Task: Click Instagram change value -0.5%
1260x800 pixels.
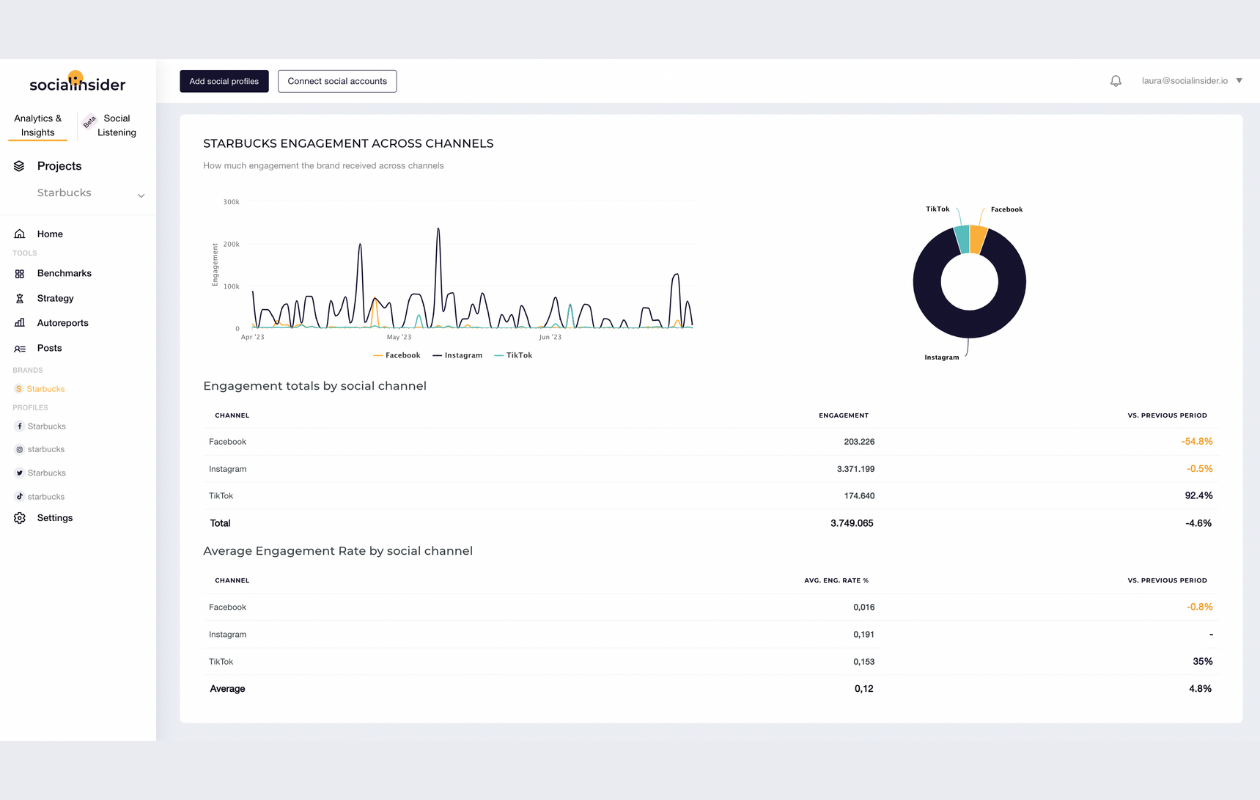Action: coord(1199,469)
